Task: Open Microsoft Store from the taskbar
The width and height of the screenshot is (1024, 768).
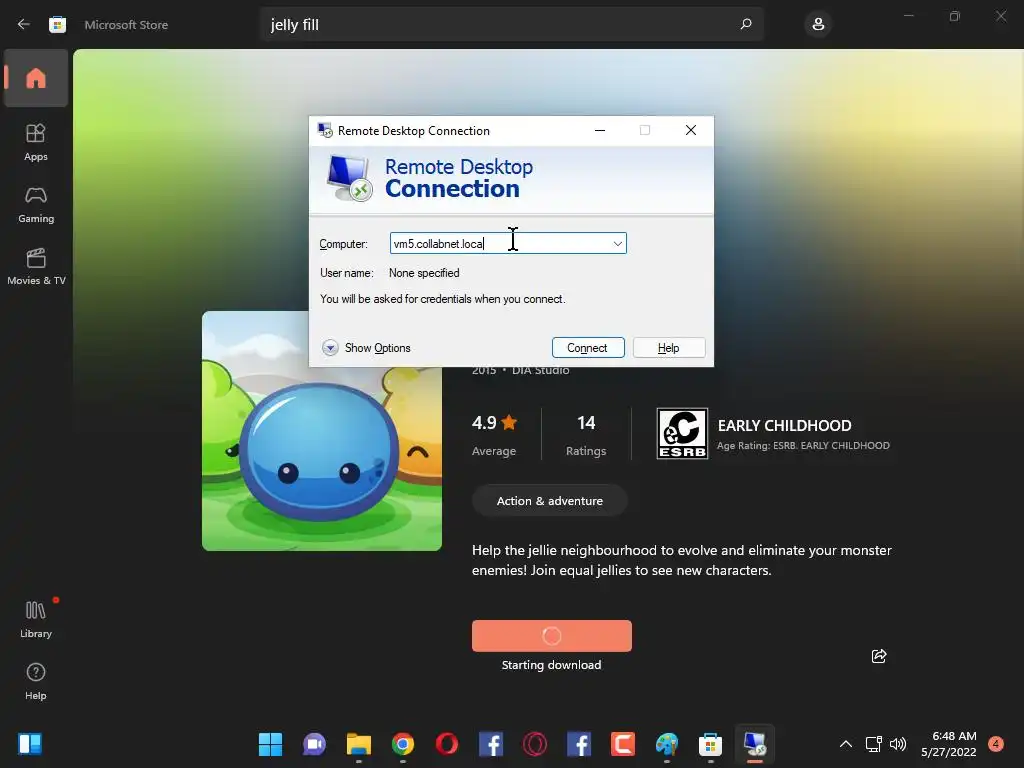Action: tap(711, 744)
